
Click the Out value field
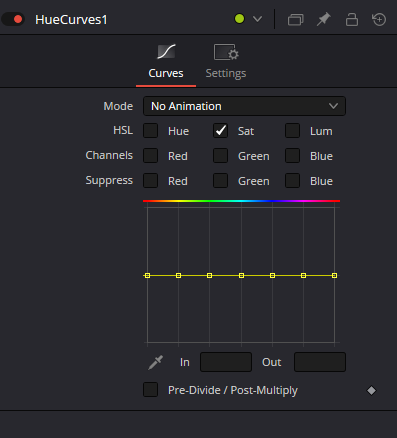[320, 362]
